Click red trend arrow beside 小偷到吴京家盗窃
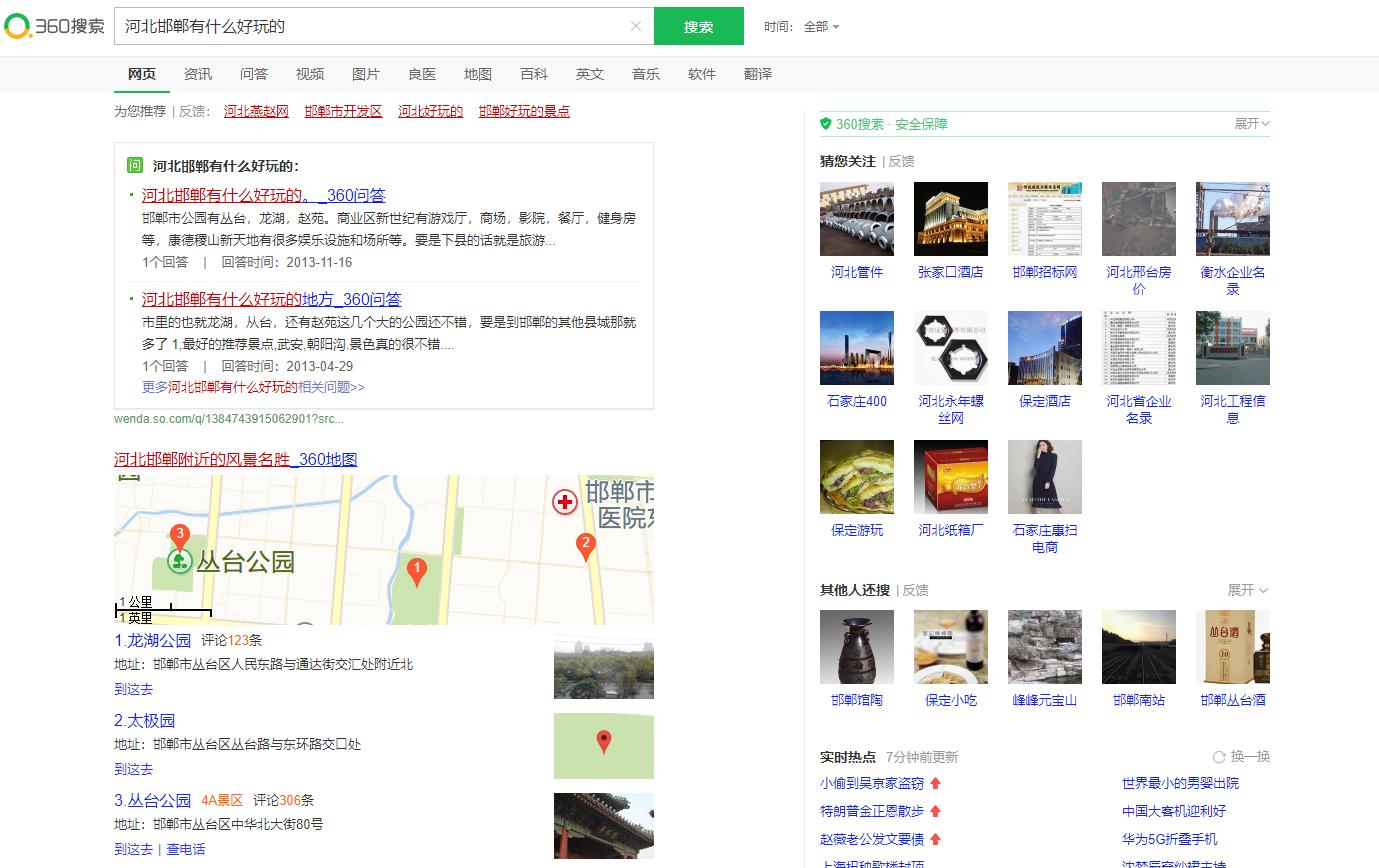The image size is (1379, 868). pyautogui.click(x=934, y=784)
